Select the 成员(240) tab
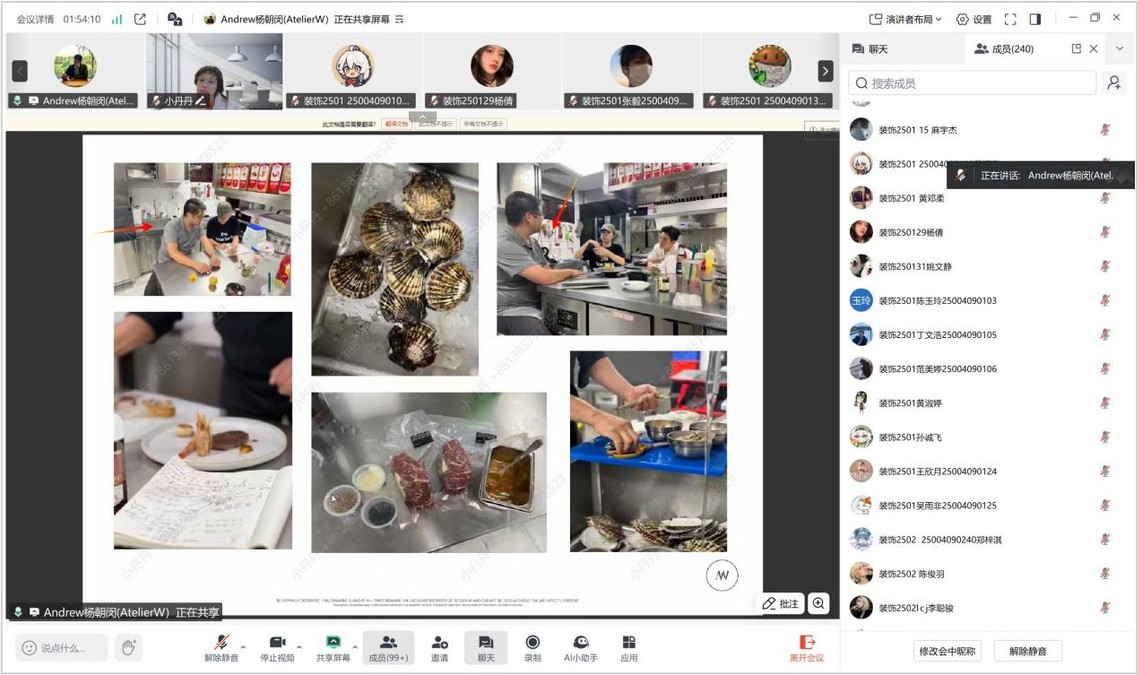Viewport: 1138px width, 675px height. [x=1004, y=49]
